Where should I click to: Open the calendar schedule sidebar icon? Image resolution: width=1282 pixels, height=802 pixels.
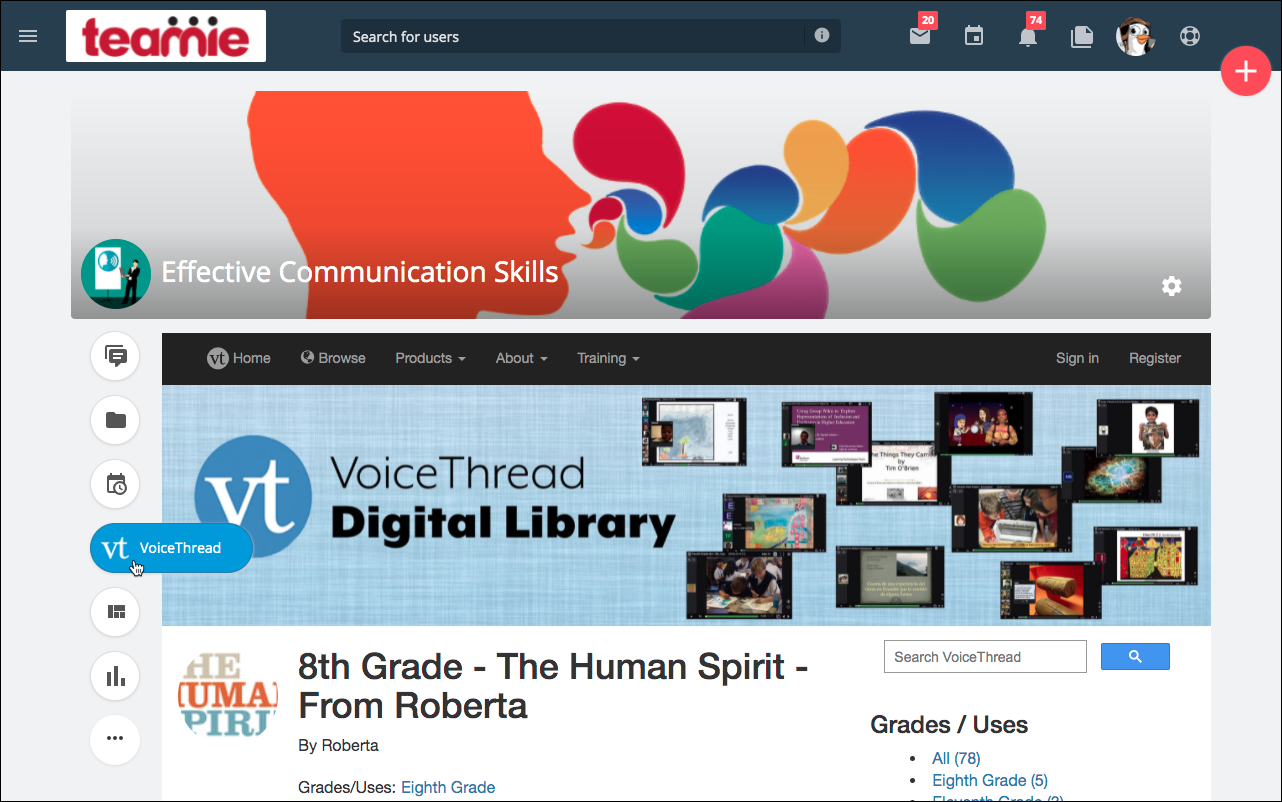(x=115, y=484)
